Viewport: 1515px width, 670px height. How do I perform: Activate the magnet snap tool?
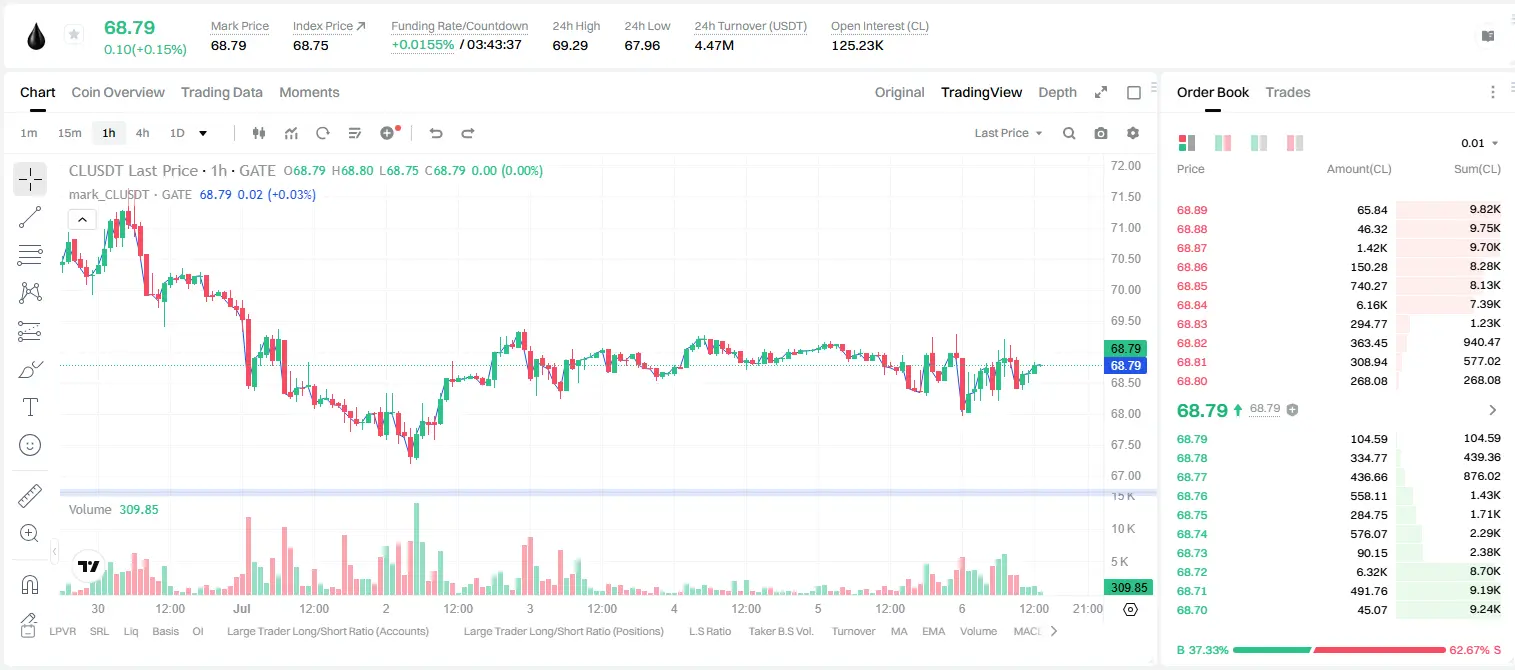click(x=30, y=585)
